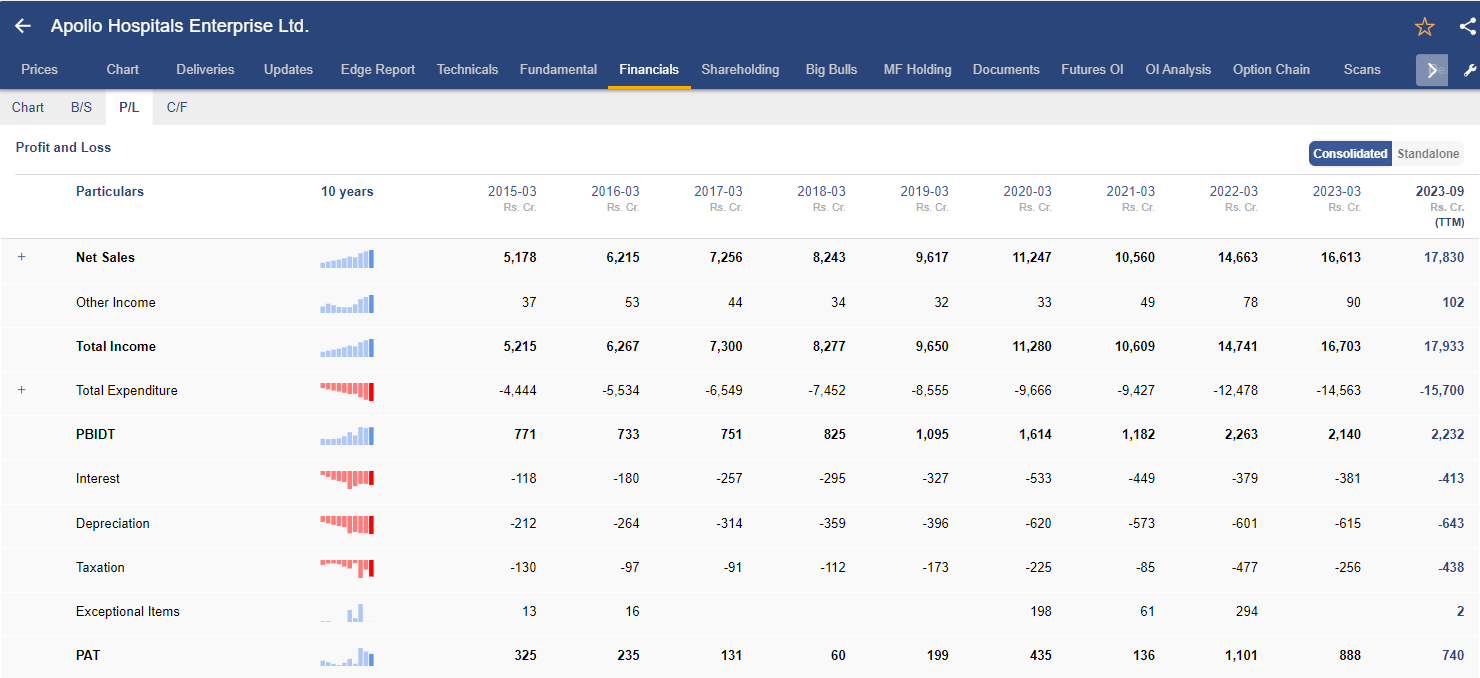Image resolution: width=1480 pixels, height=678 pixels.
Task: Select Consolidated view toggle
Action: 1350,154
